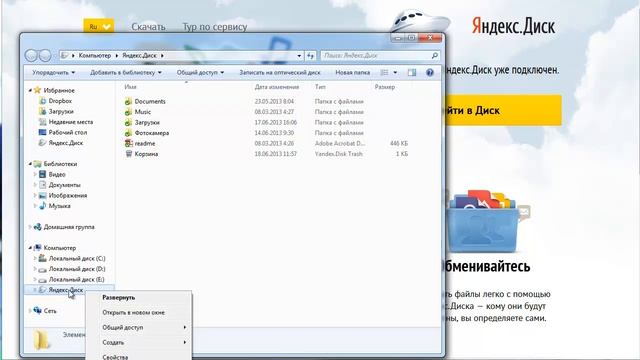Sort by Дата изменения column header
The image size is (640, 360).
(x=277, y=87)
